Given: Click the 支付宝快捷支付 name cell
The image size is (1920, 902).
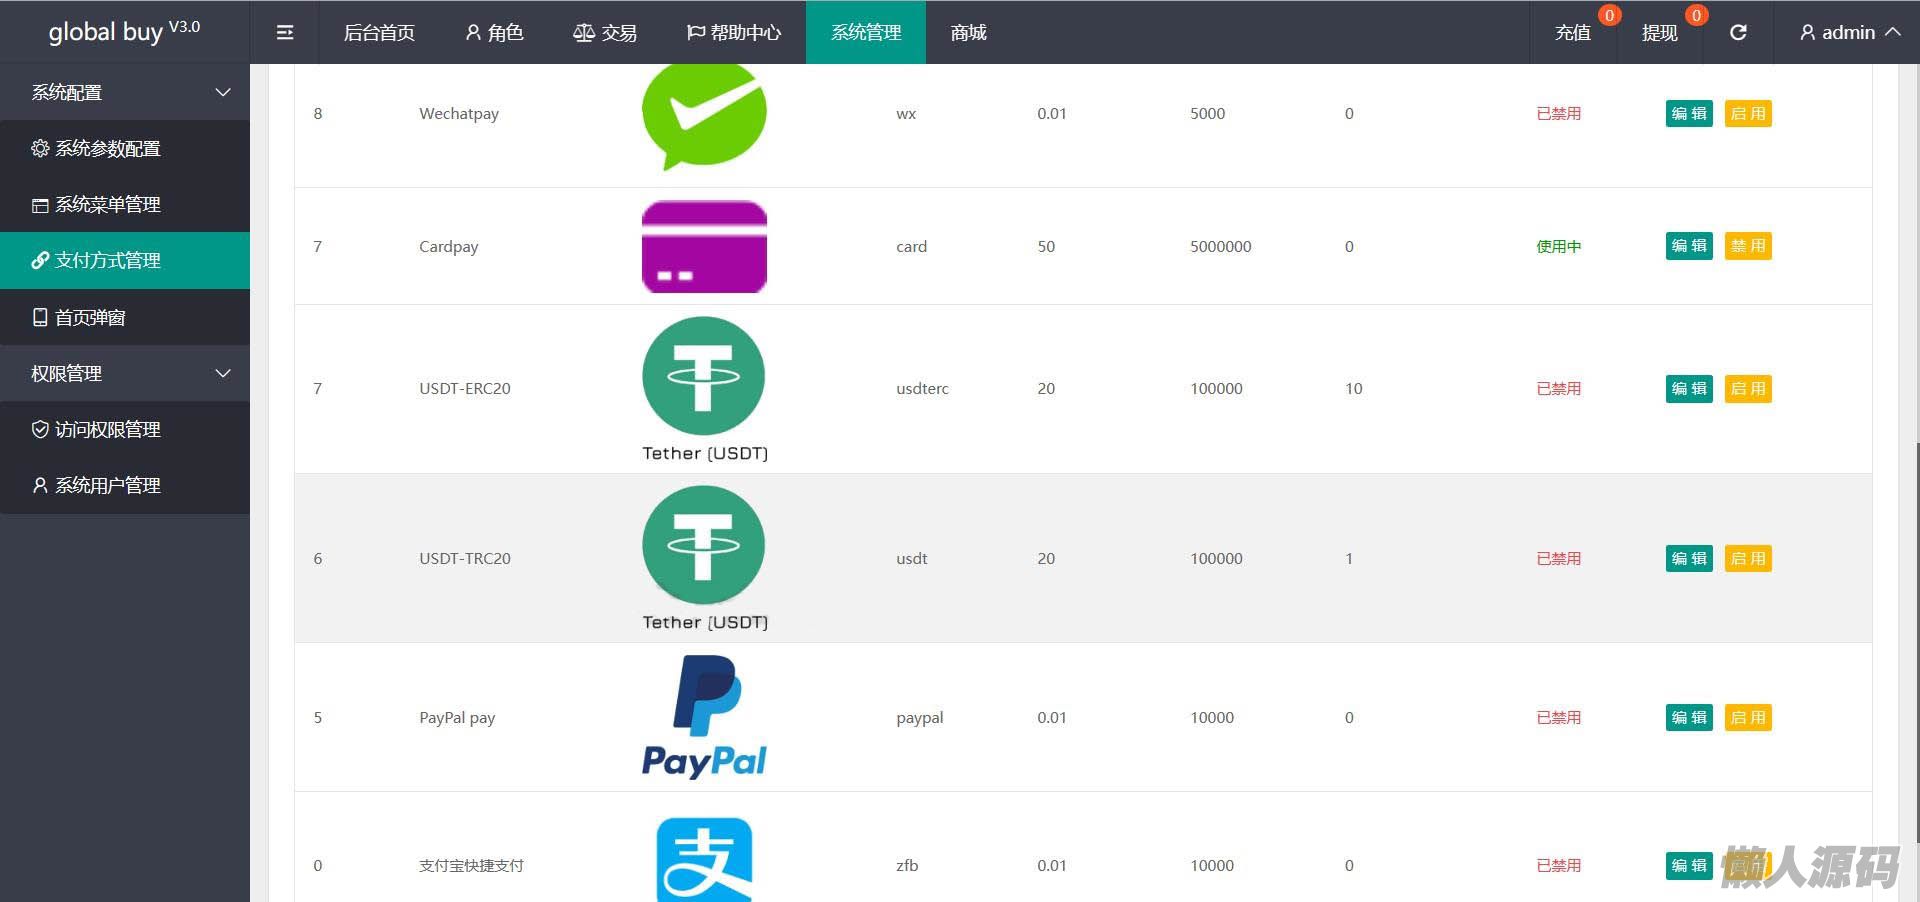Looking at the screenshot, I should pyautogui.click(x=471, y=866).
